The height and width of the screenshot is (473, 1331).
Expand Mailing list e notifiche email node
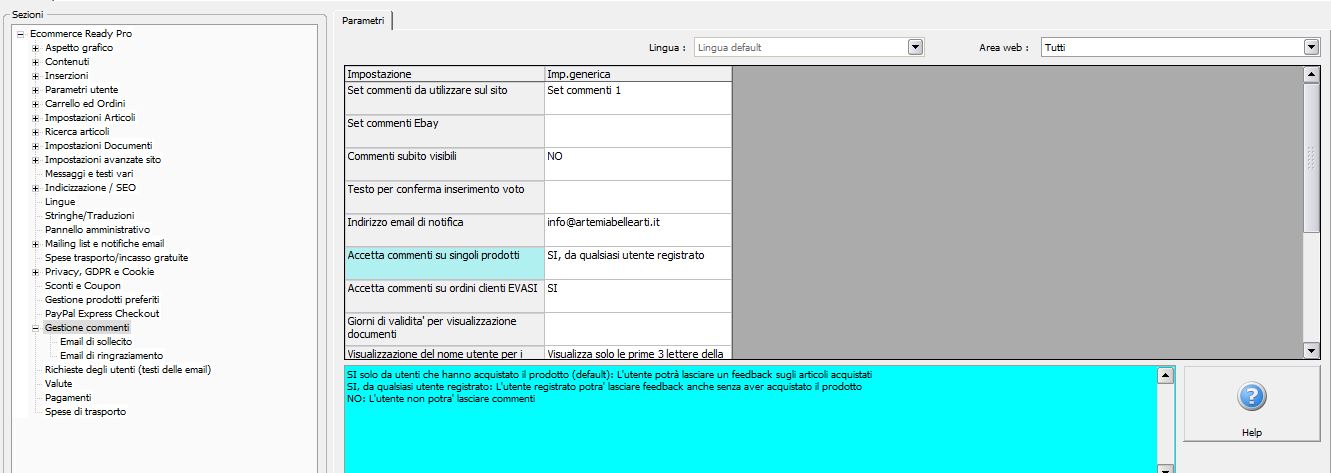pyautogui.click(x=35, y=244)
